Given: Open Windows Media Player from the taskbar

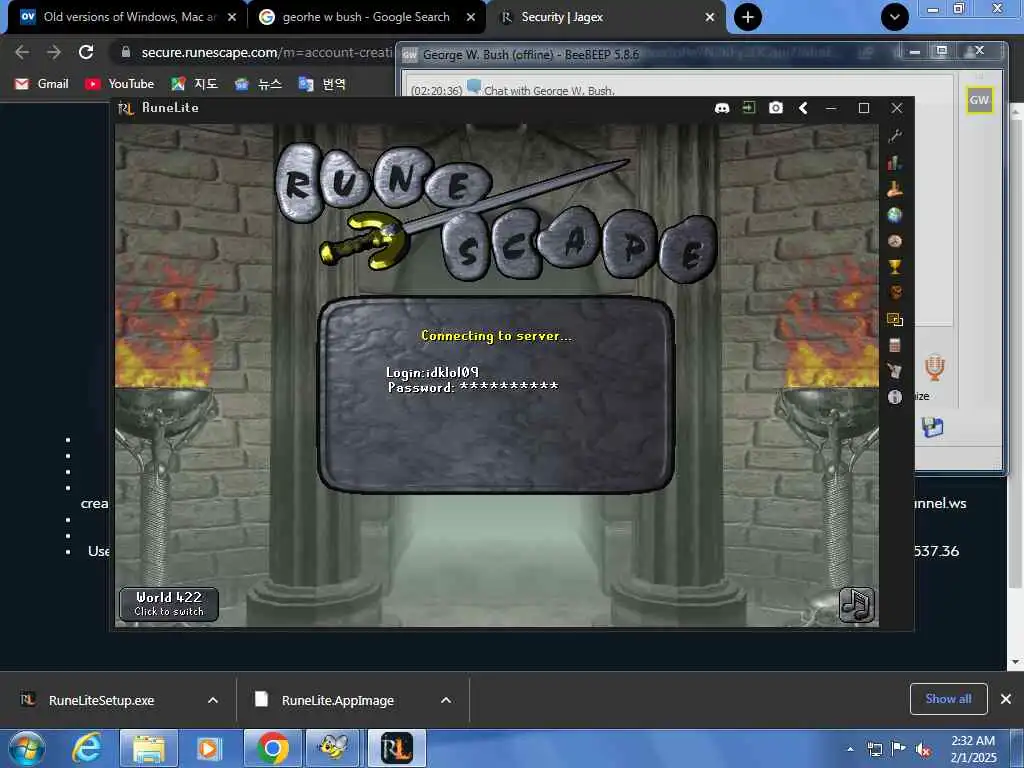Looking at the screenshot, I should coord(209,748).
